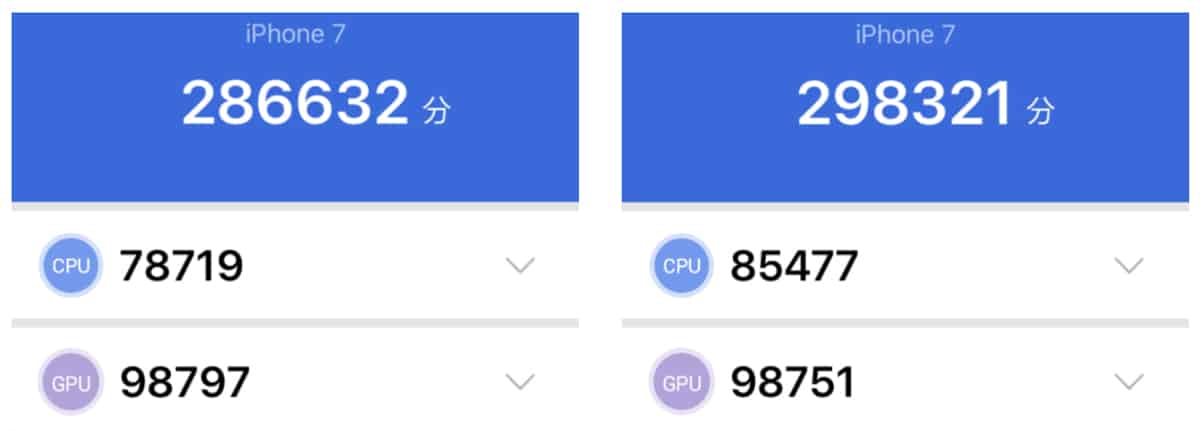This screenshot has height=431, width=1200.
Task: Select the total score 286632
Action: point(295,104)
